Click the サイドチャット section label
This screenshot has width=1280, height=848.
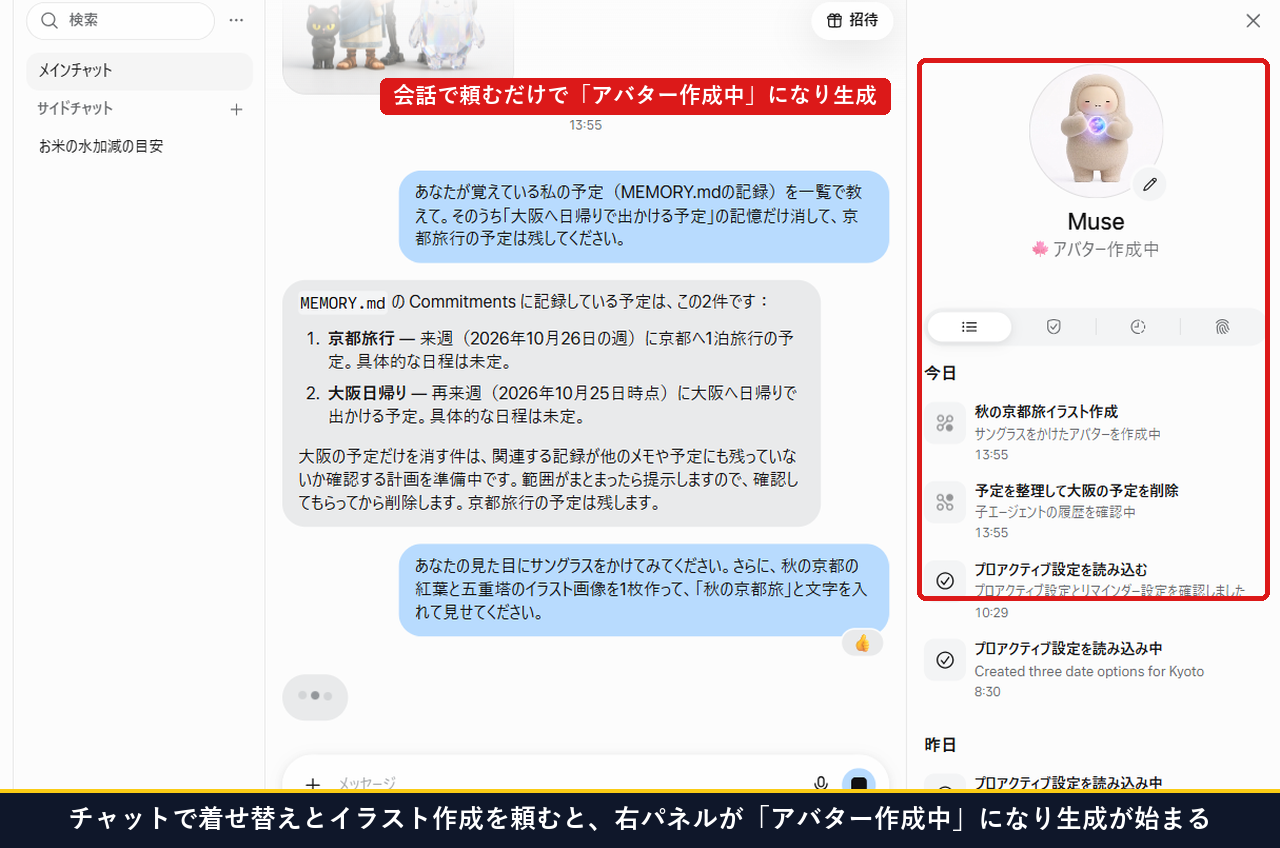75,109
